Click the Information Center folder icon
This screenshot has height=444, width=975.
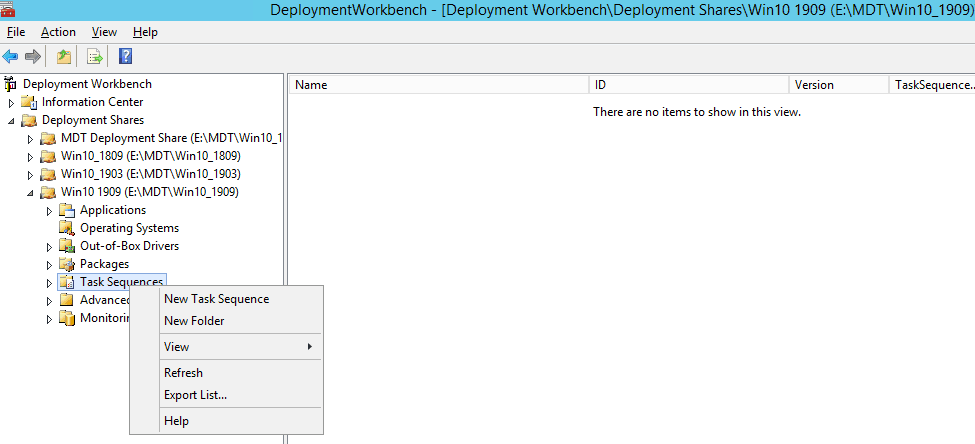coord(29,102)
